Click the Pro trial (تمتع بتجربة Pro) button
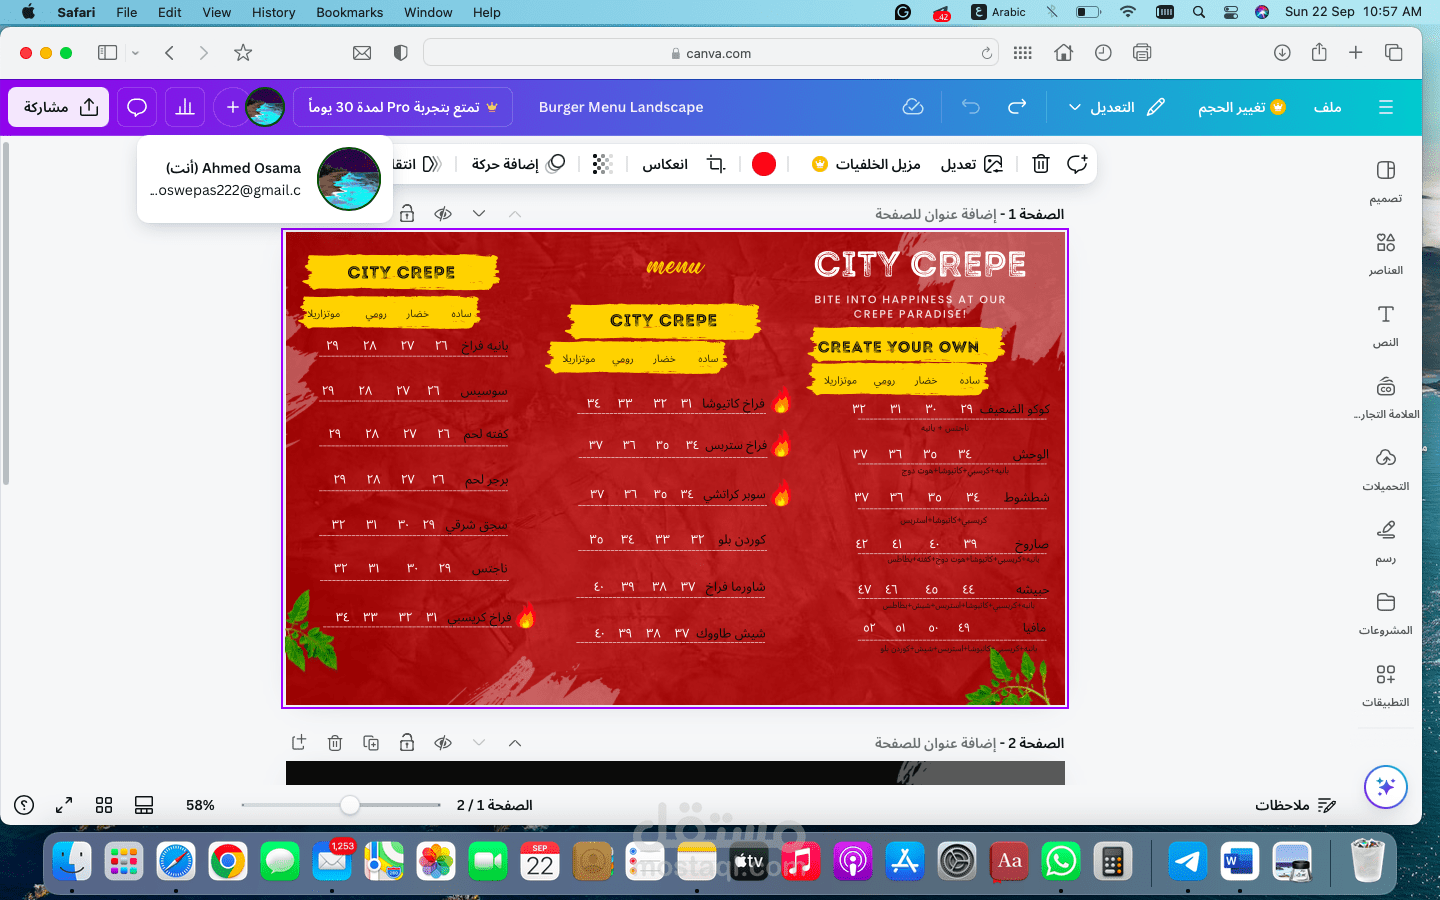Viewport: 1440px width, 900px height. [403, 107]
